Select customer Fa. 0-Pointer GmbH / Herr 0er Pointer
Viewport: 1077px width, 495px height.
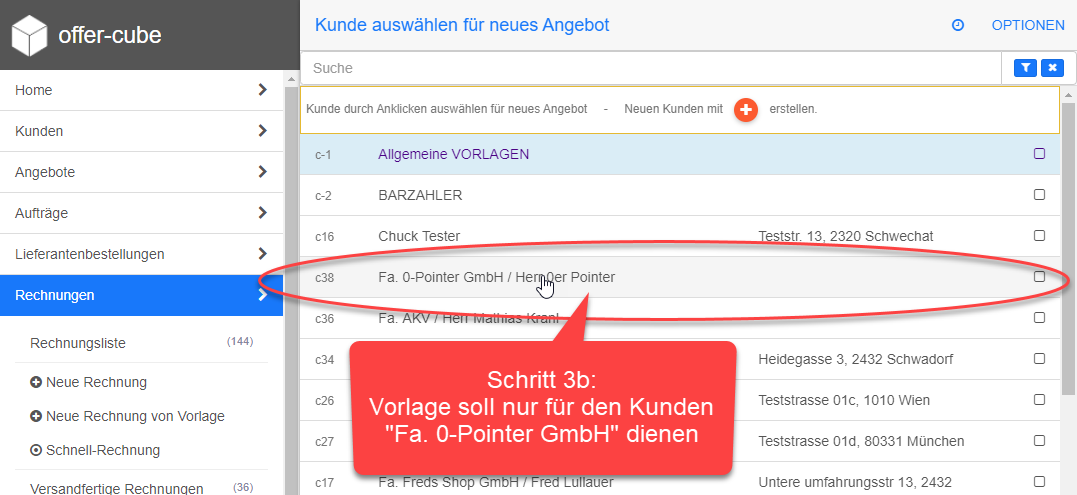pos(497,277)
